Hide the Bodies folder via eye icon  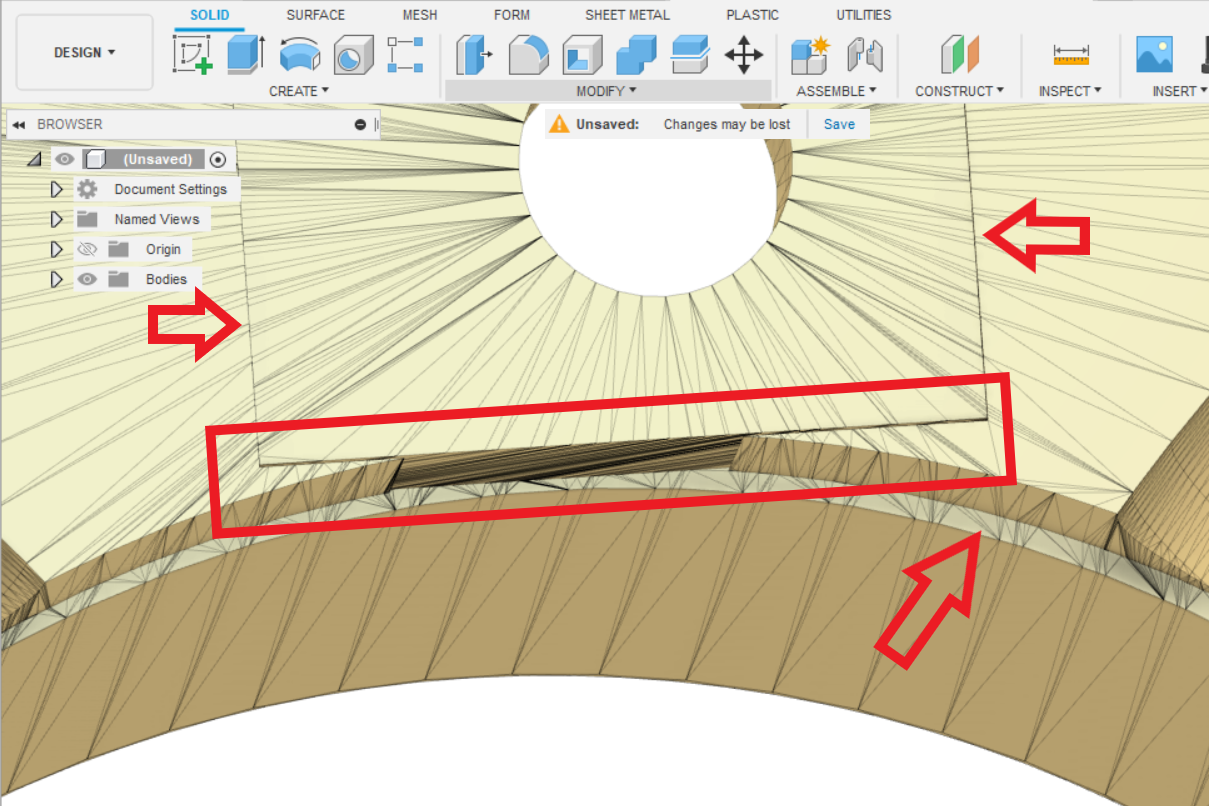click(88, 279)
